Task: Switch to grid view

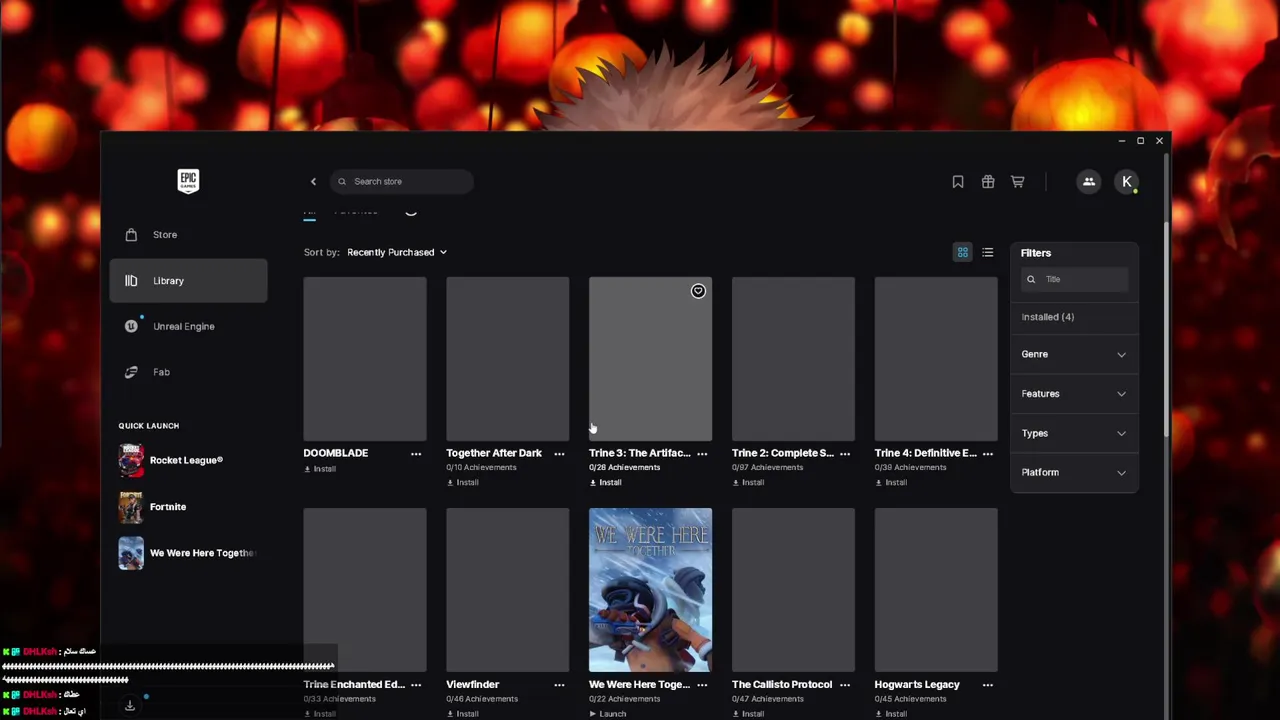Action: [x=963, y=252]
